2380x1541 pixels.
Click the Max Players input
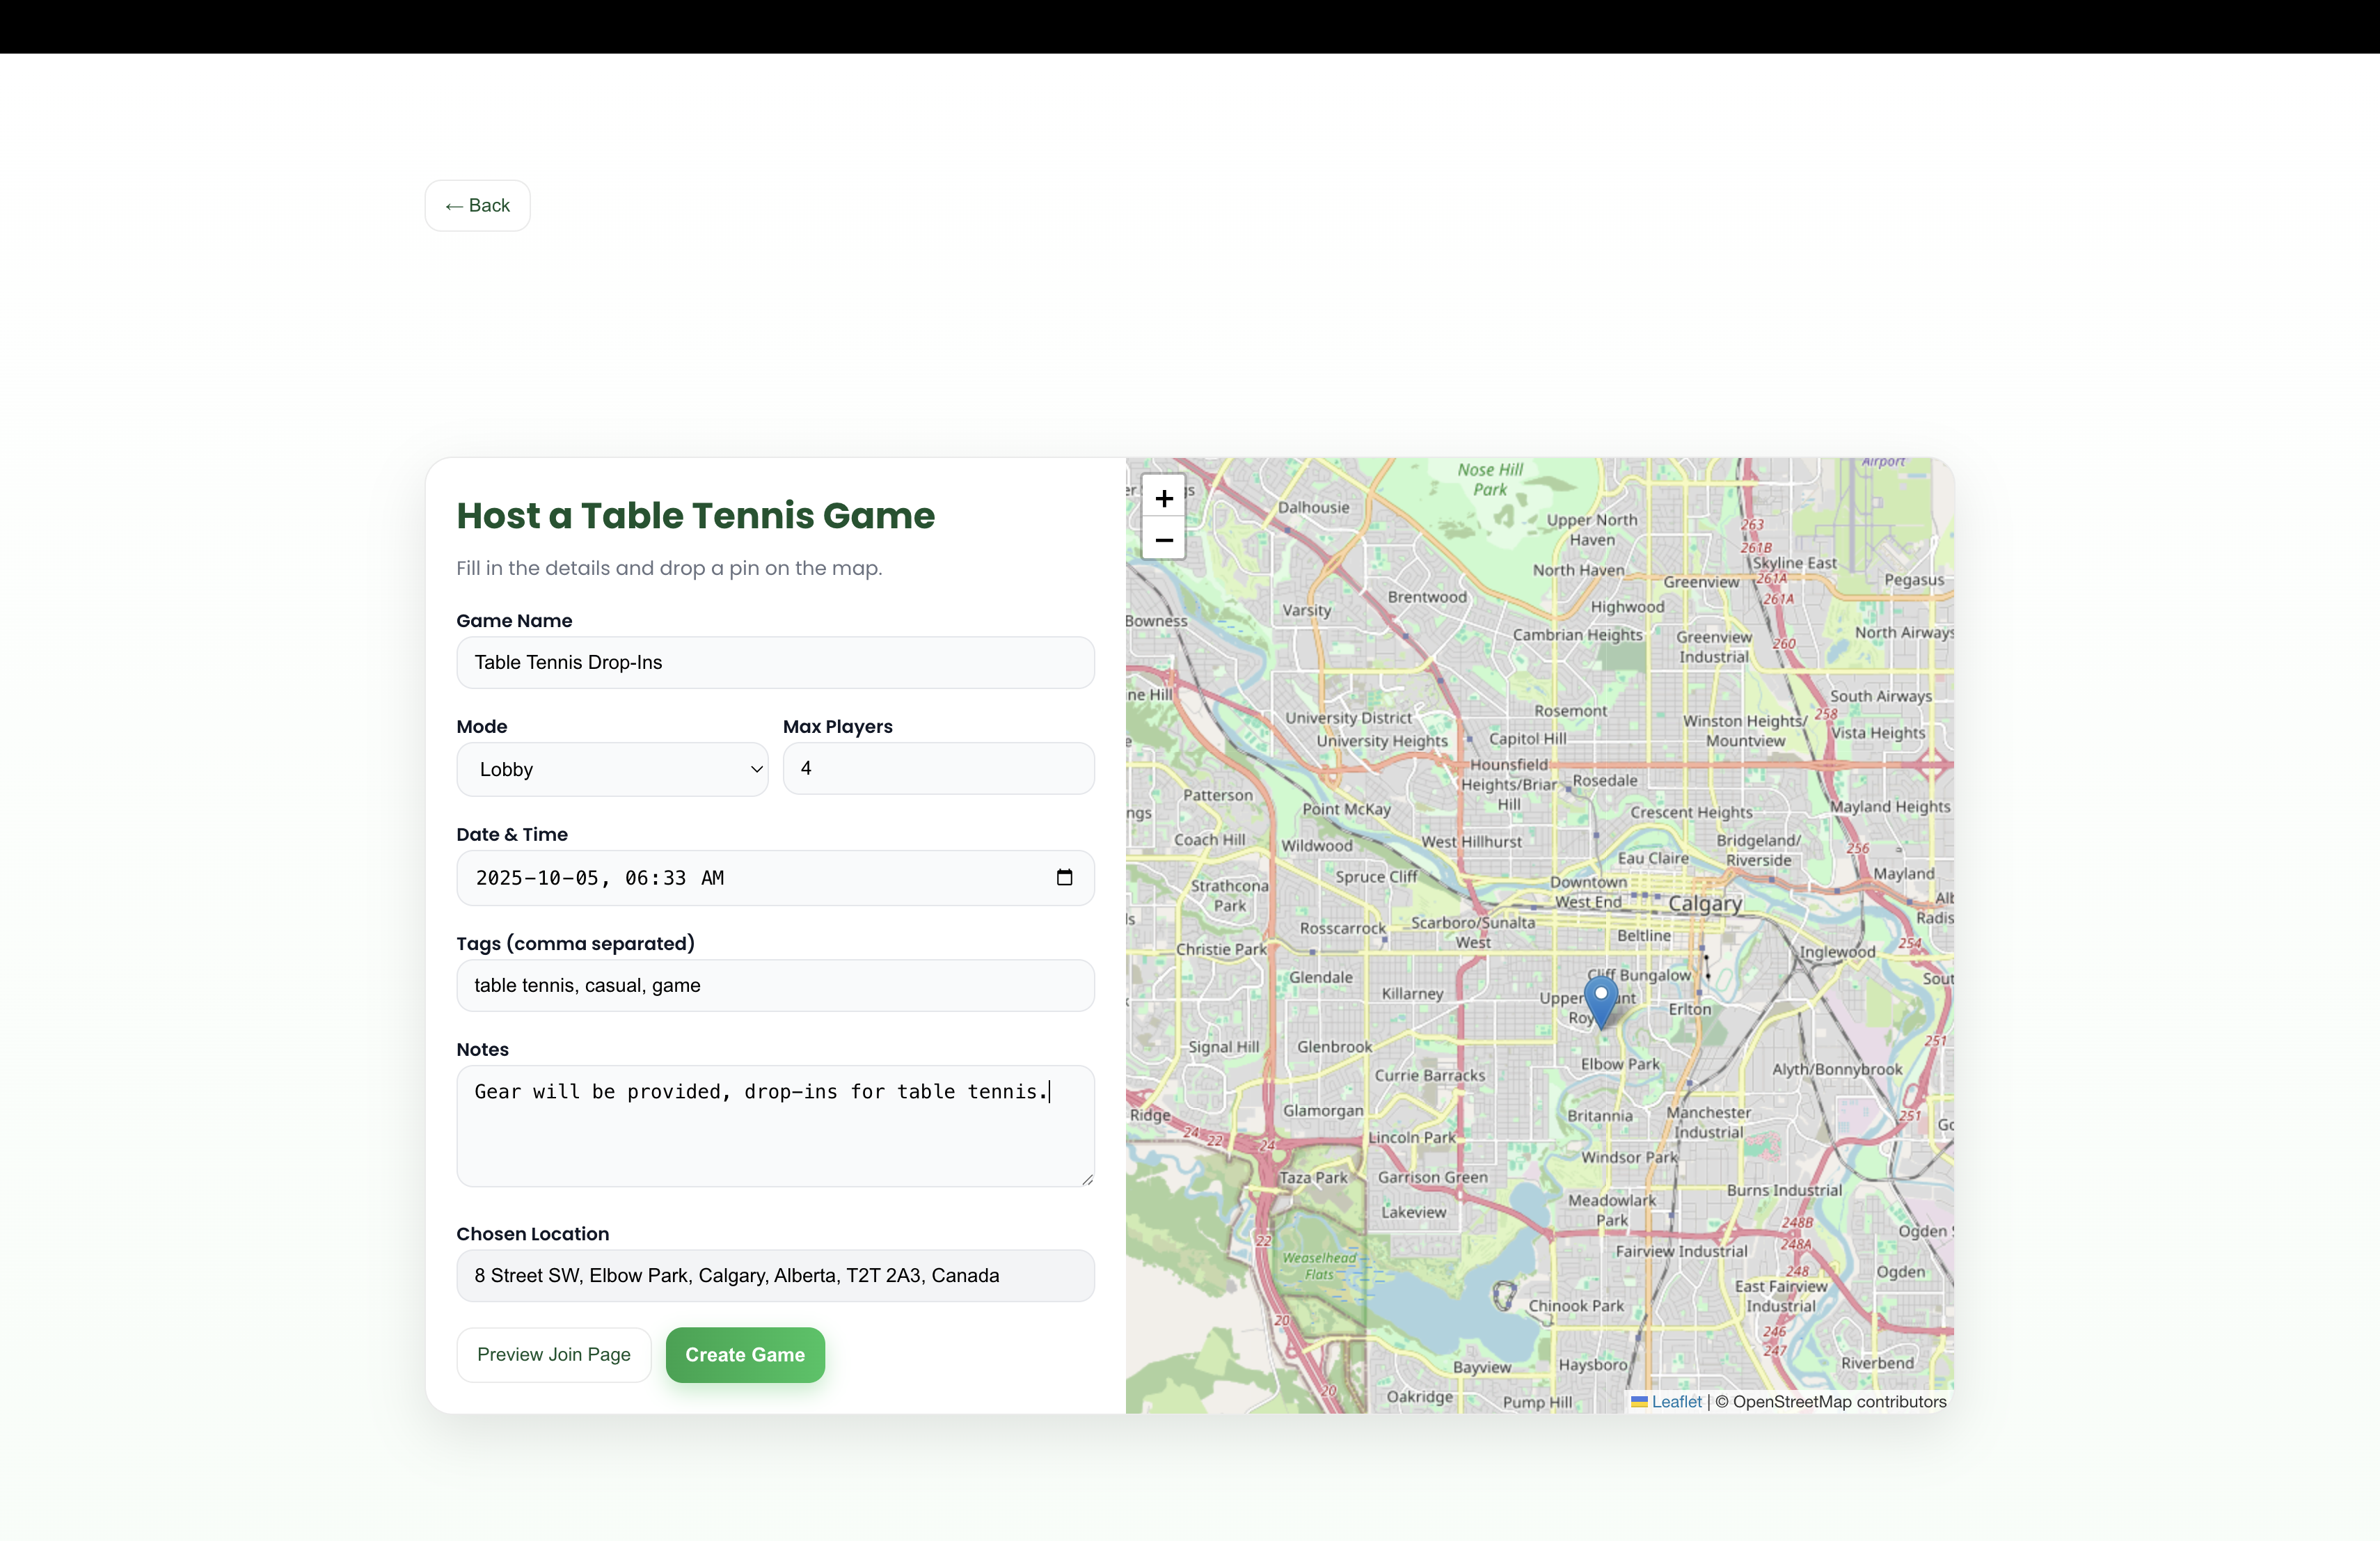point(937,768)
